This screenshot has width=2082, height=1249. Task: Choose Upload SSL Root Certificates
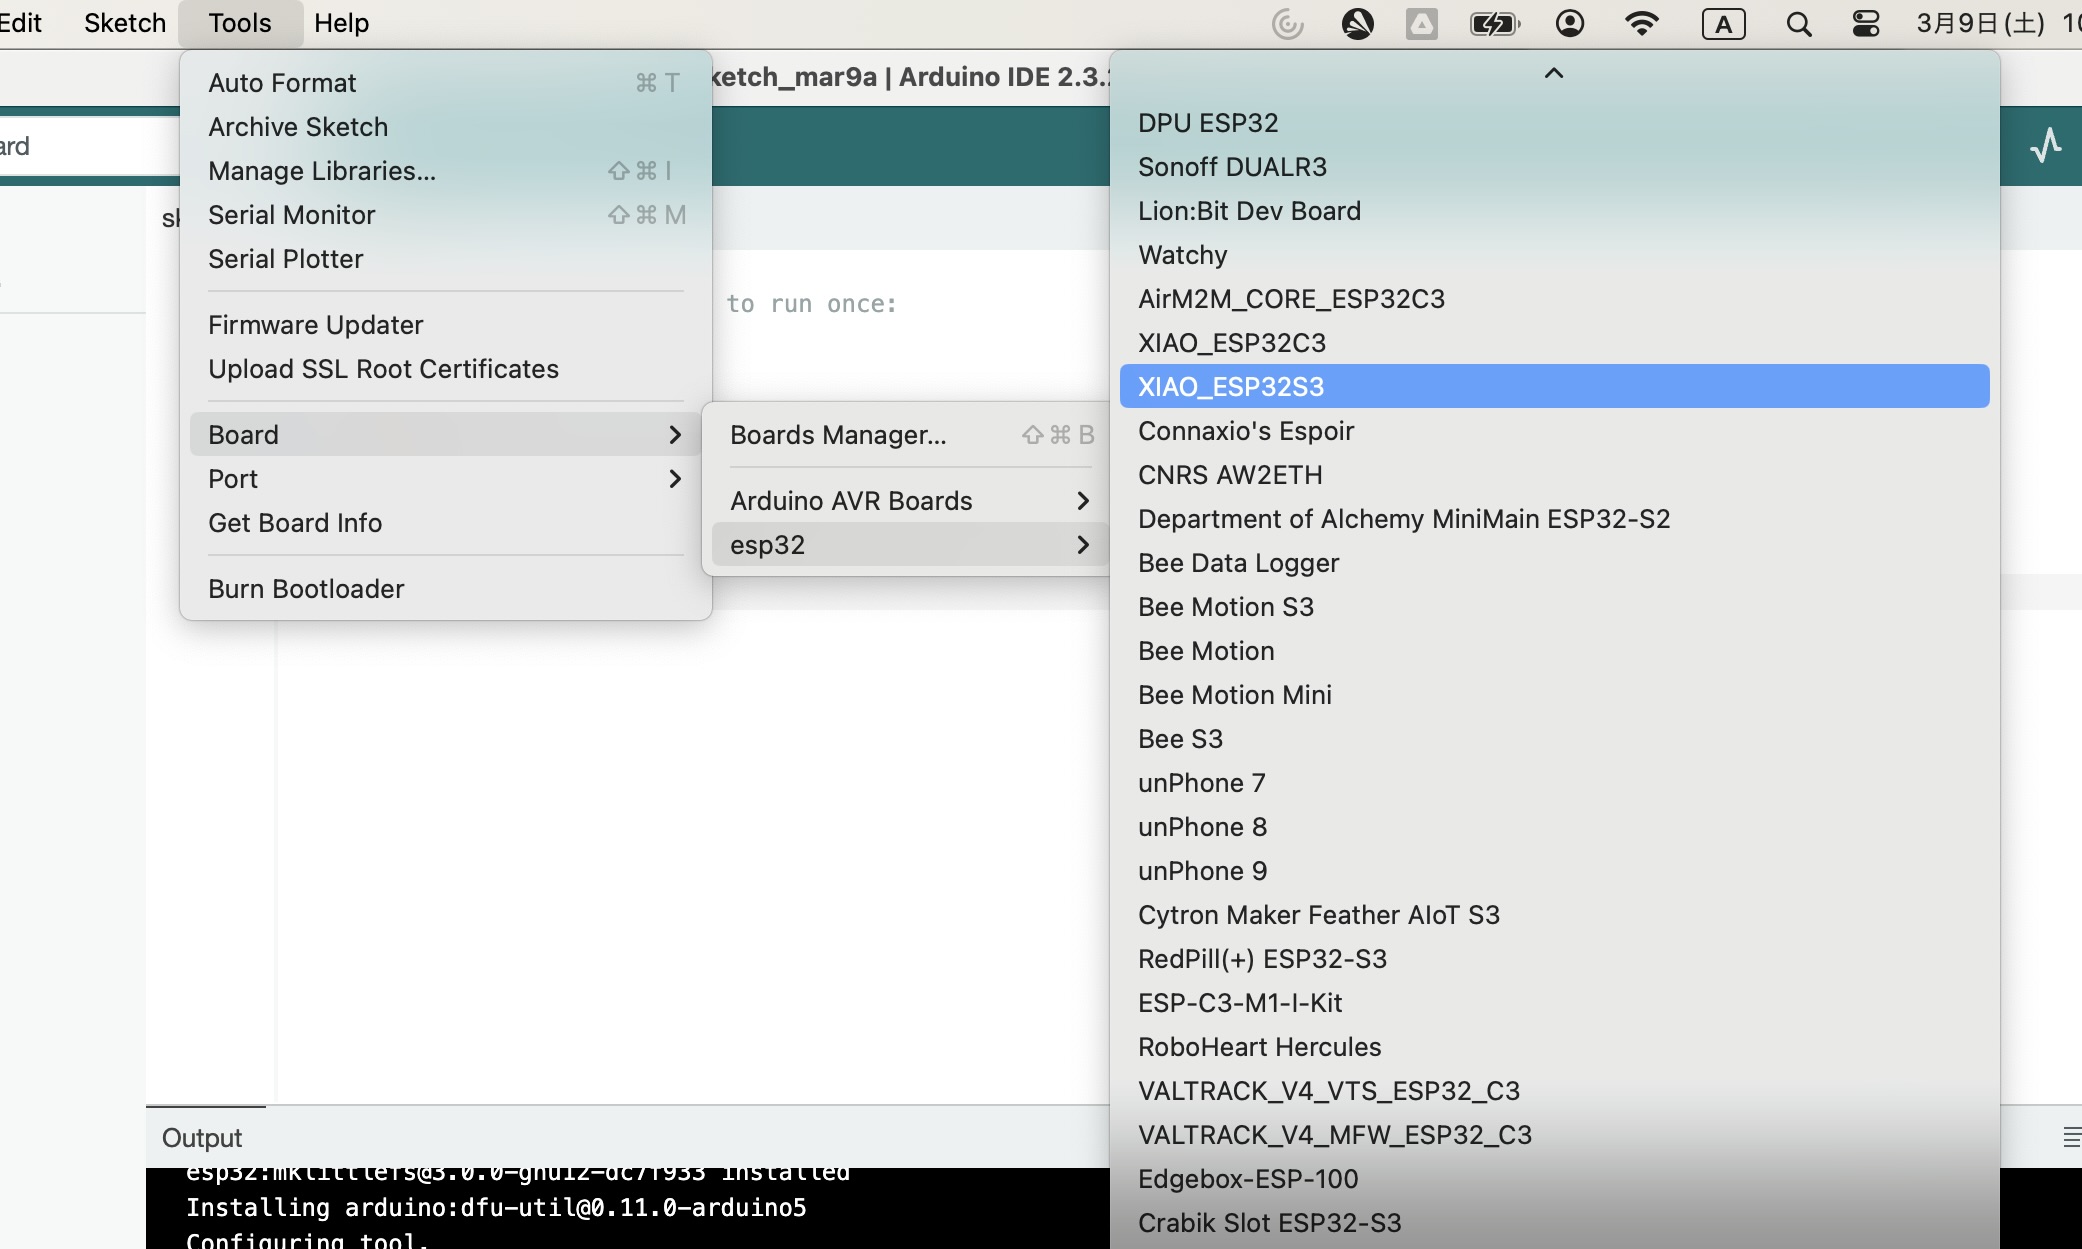pyautogui.click(x=445, y=368)
